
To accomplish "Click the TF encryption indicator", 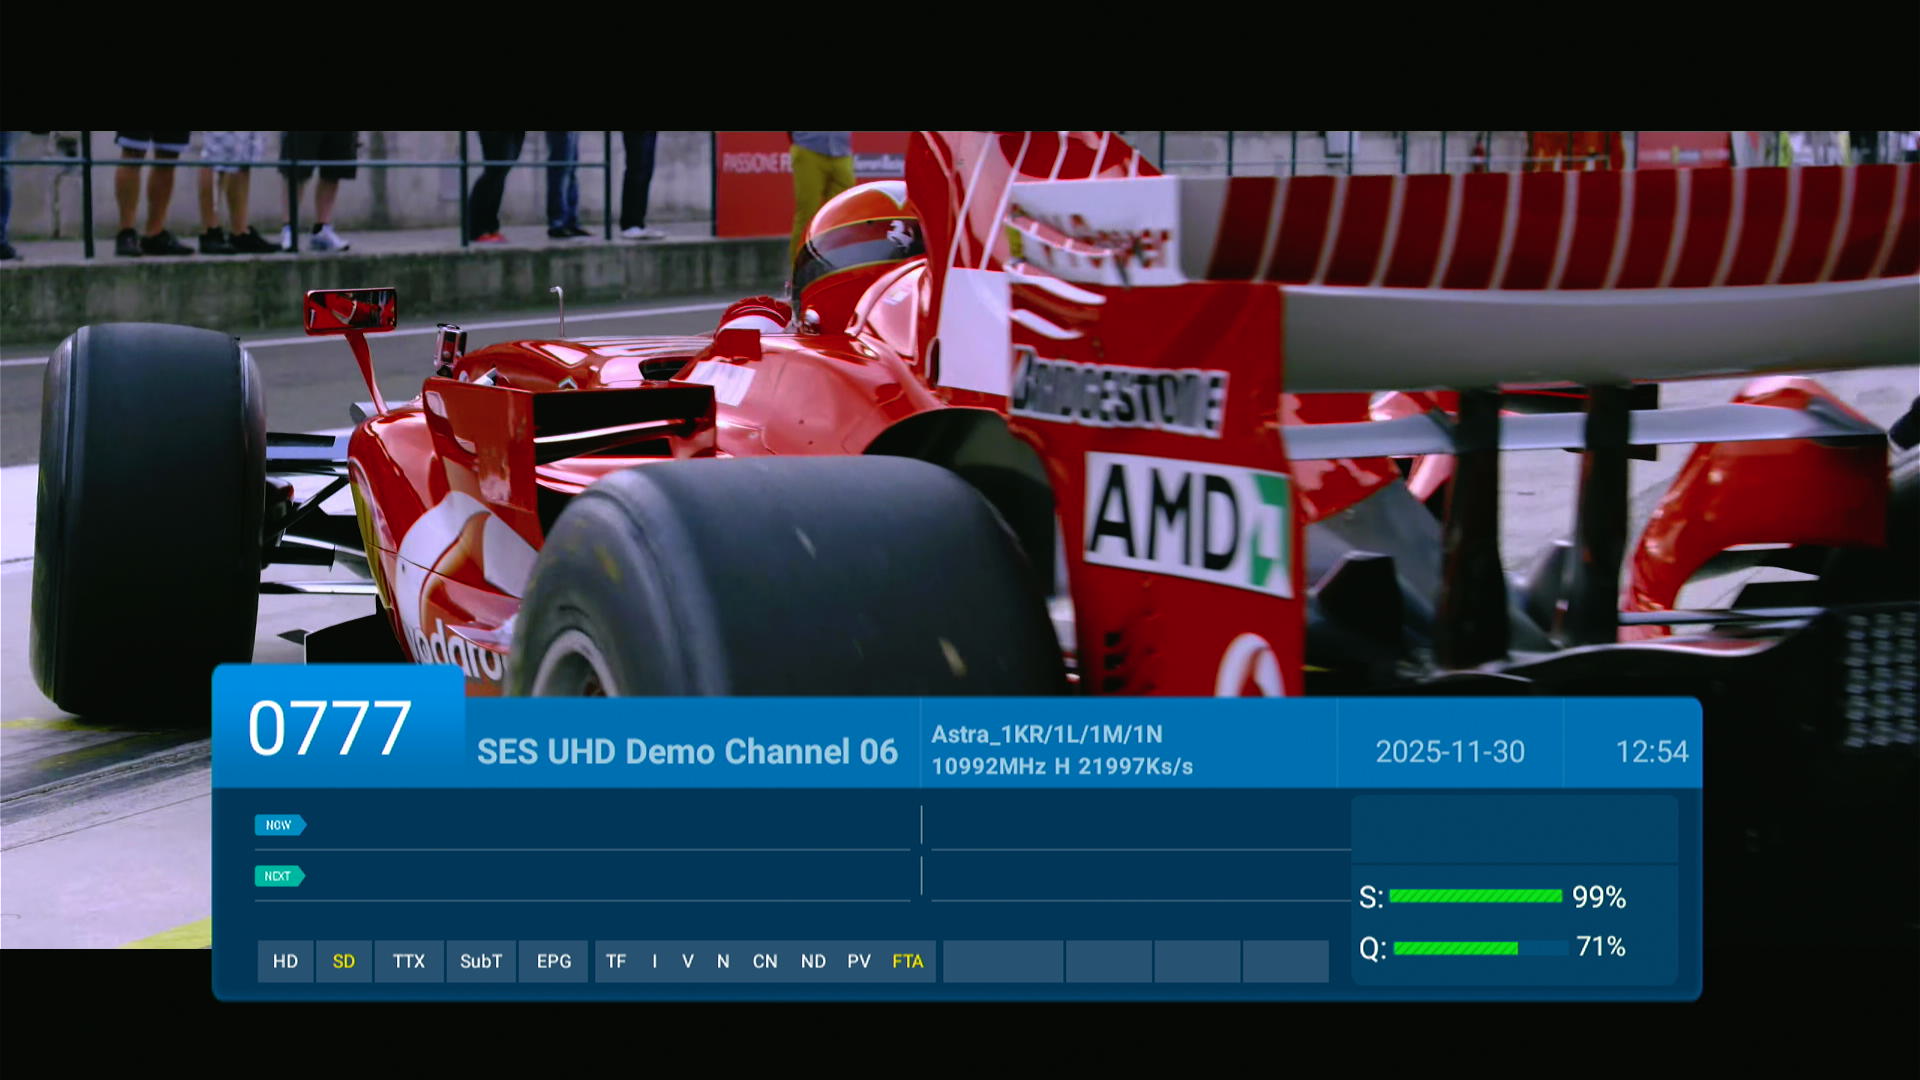I will pyautogui.click(x=615, y=961).
